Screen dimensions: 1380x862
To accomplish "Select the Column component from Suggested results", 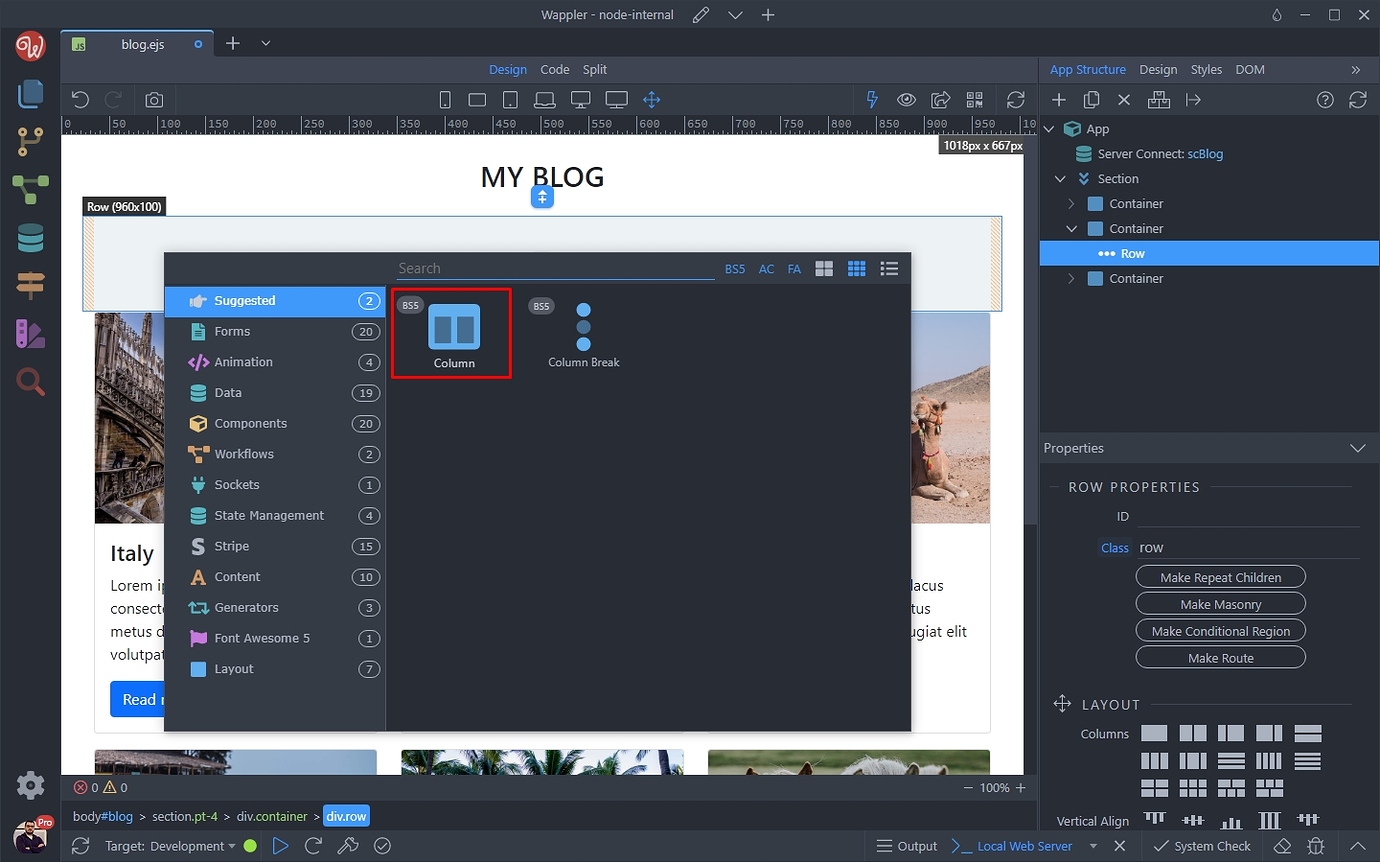I will [451, 333].
